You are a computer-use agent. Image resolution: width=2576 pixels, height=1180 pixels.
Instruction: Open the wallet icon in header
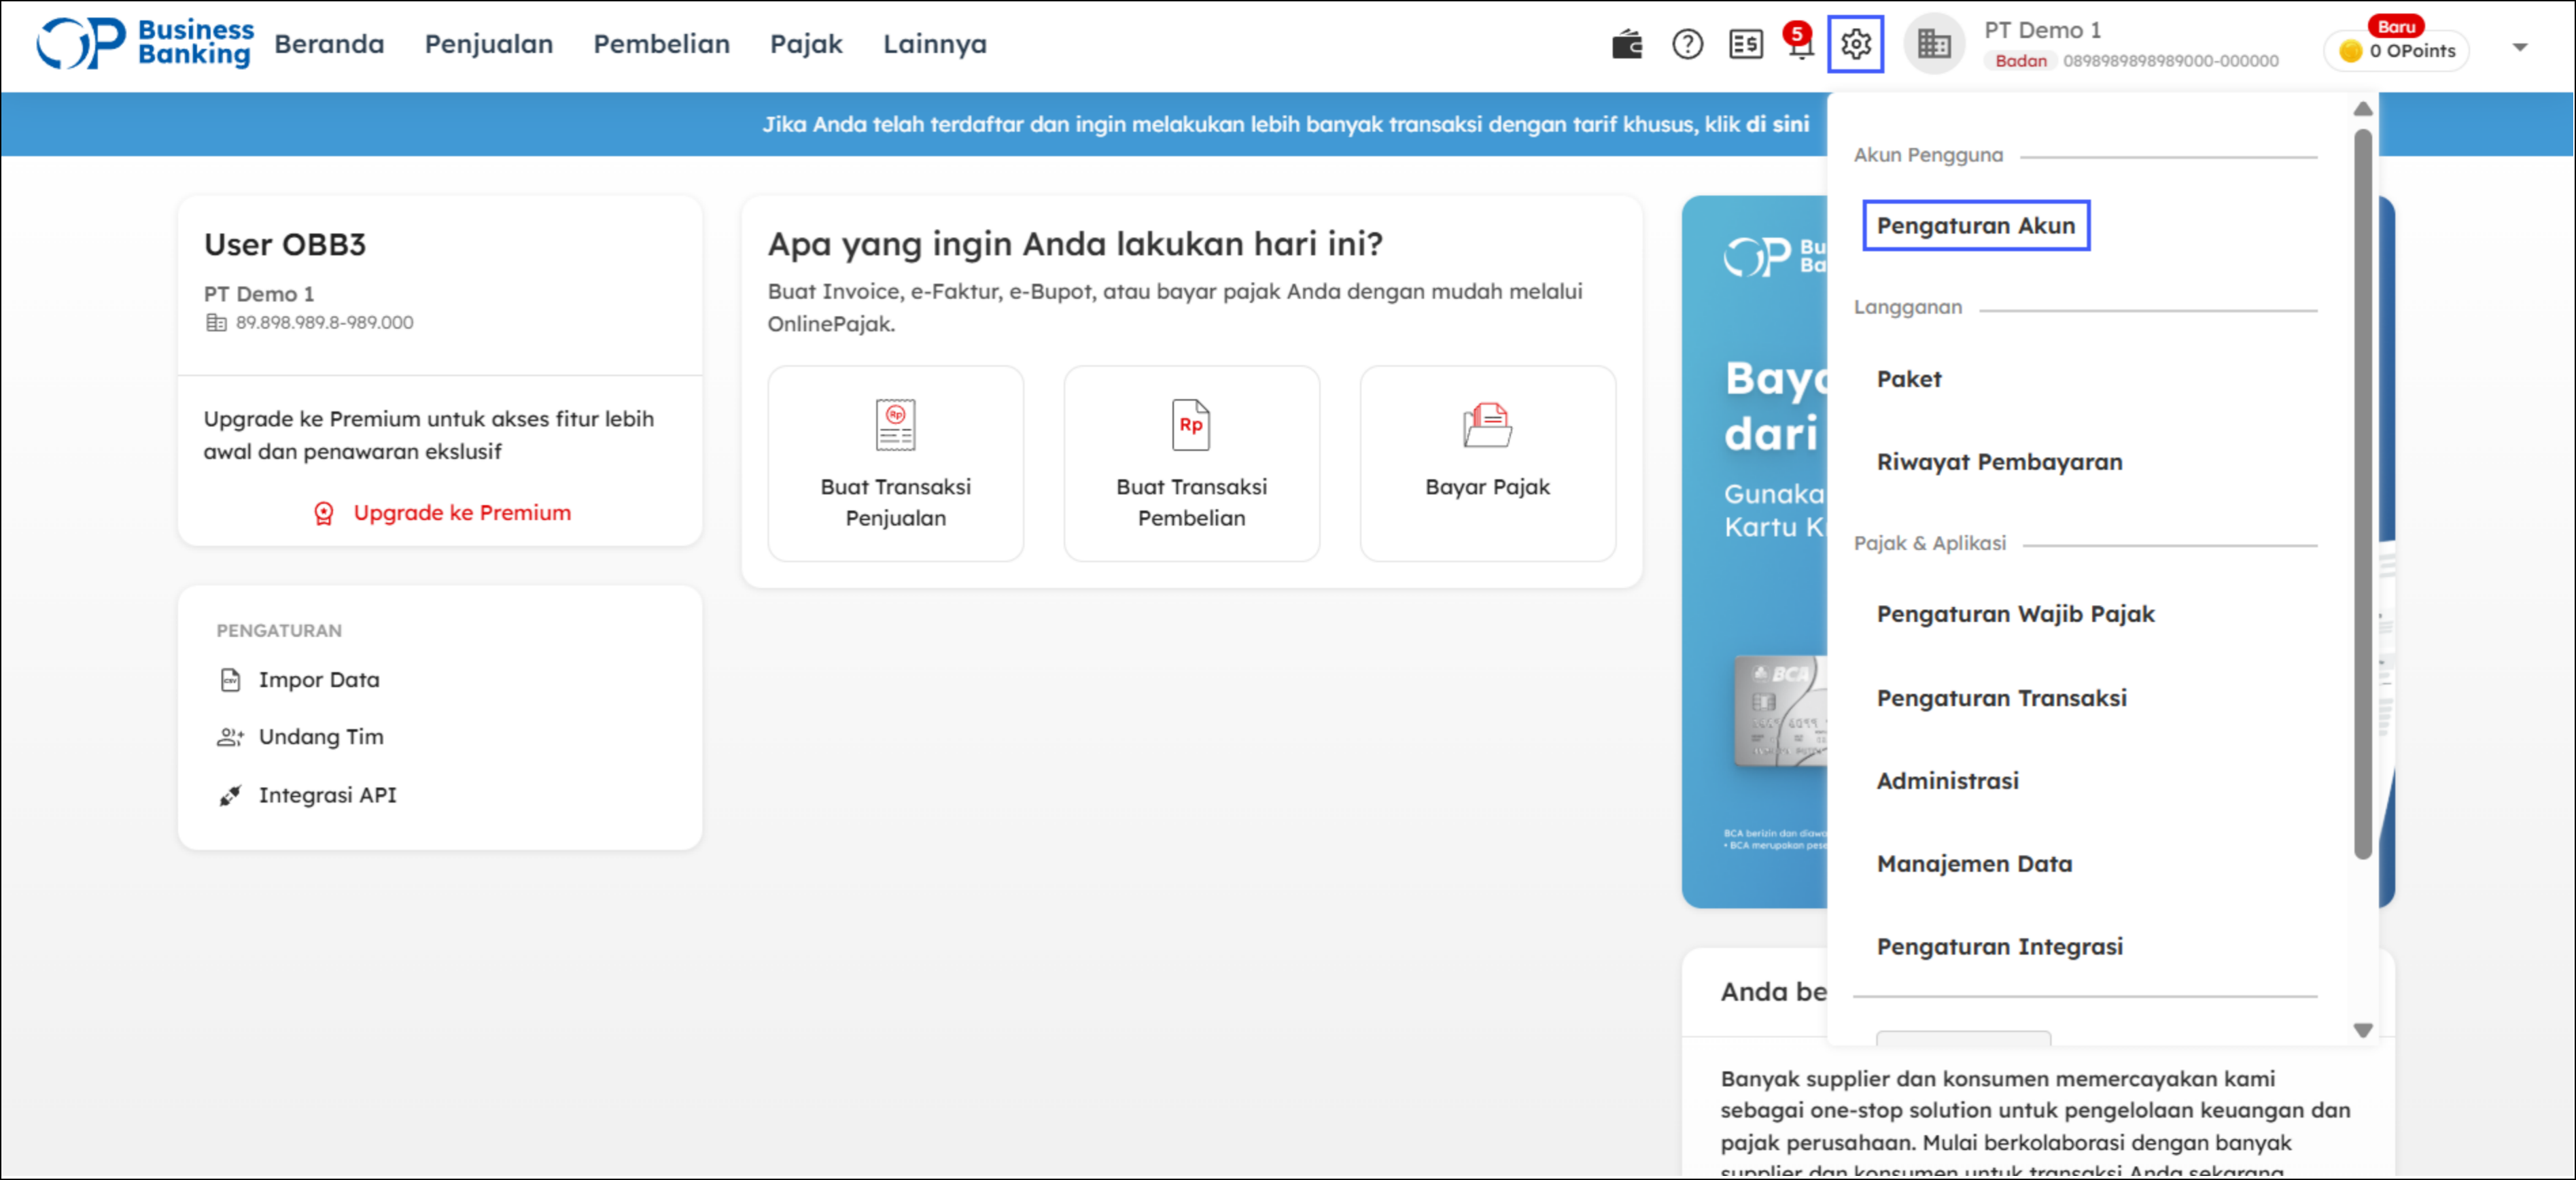pyautogui.click(x=1626, y=45)
